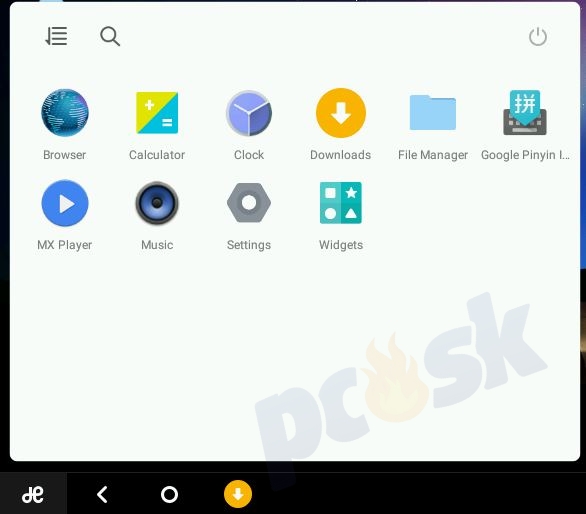The height and width of the screenshot is (514, 586).
Task: Tap the home circle button in taskbar
Action: [x=169, y=494]
